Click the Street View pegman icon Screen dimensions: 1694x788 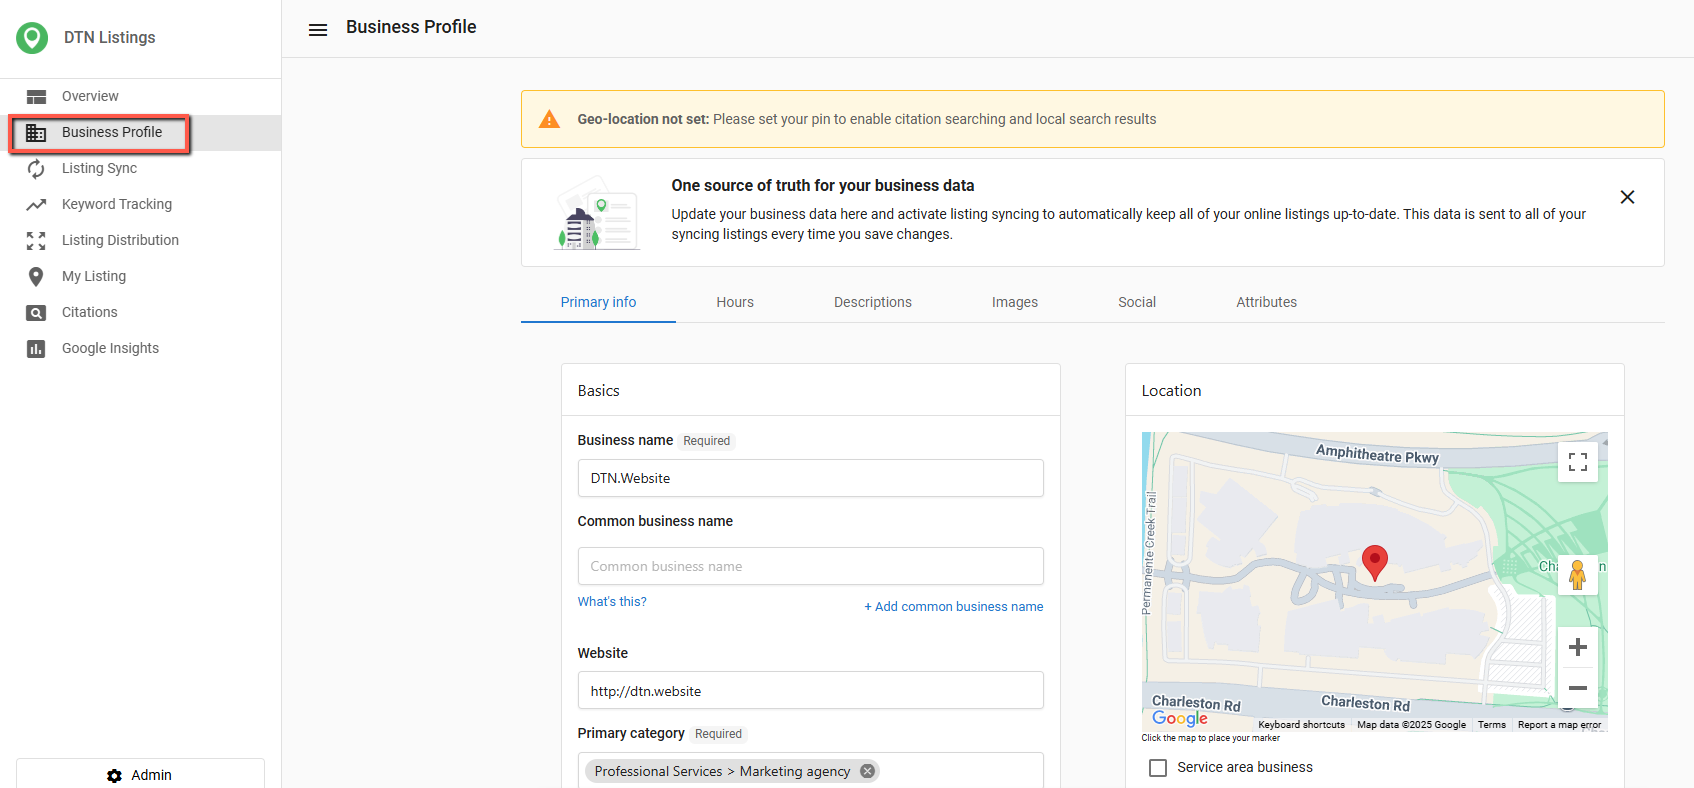click(x=1578, y=575)
